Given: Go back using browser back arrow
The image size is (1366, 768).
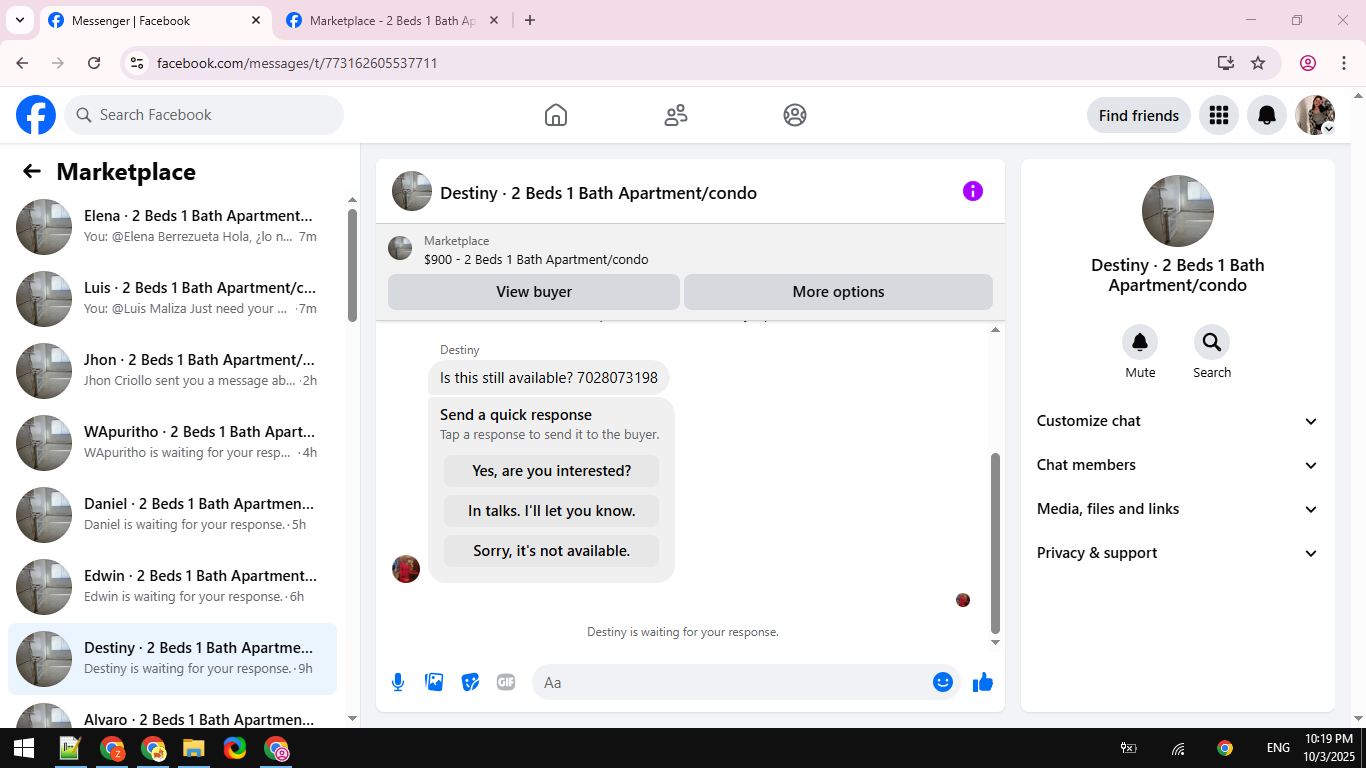Looking at the screenshot, I should click(22, 63).
